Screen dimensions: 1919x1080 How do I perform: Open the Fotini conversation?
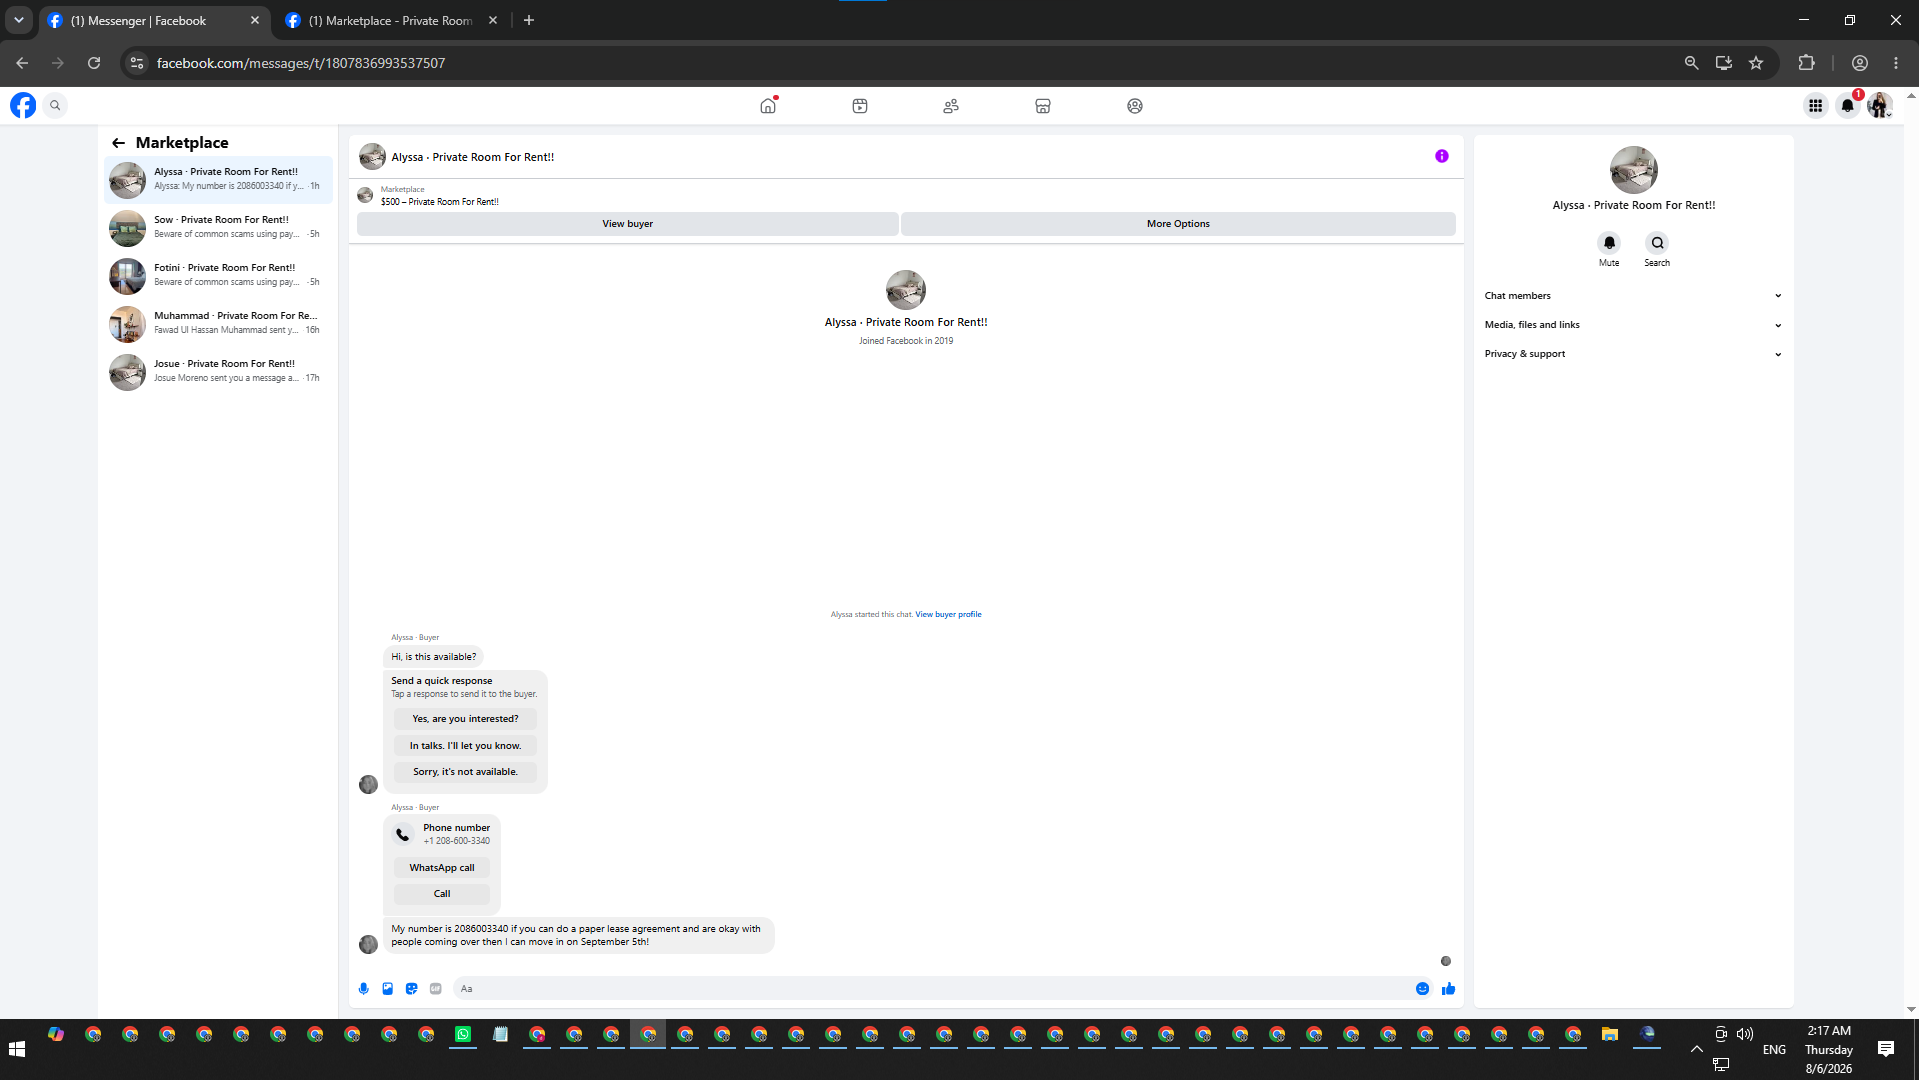click(x=218, y=276)
